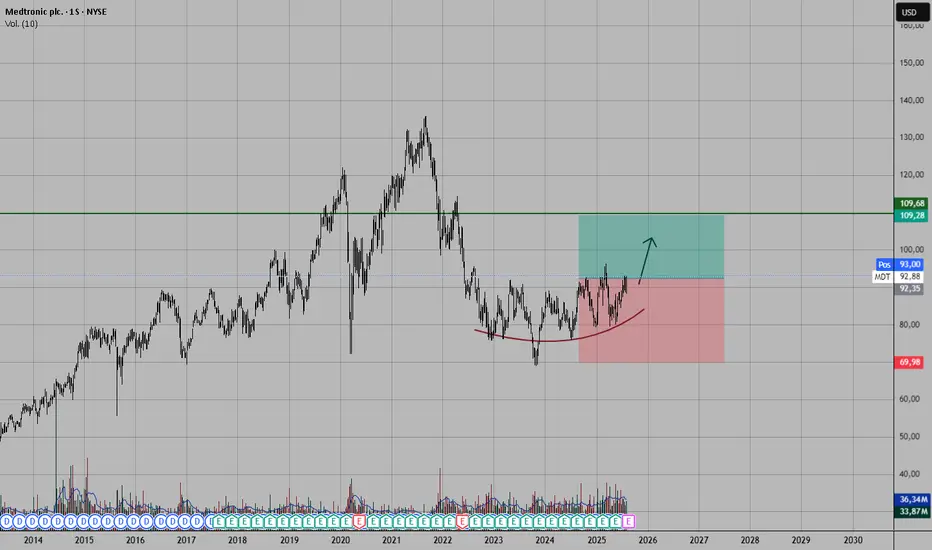Click the 2025 label on time axis

tap(597, 540)
